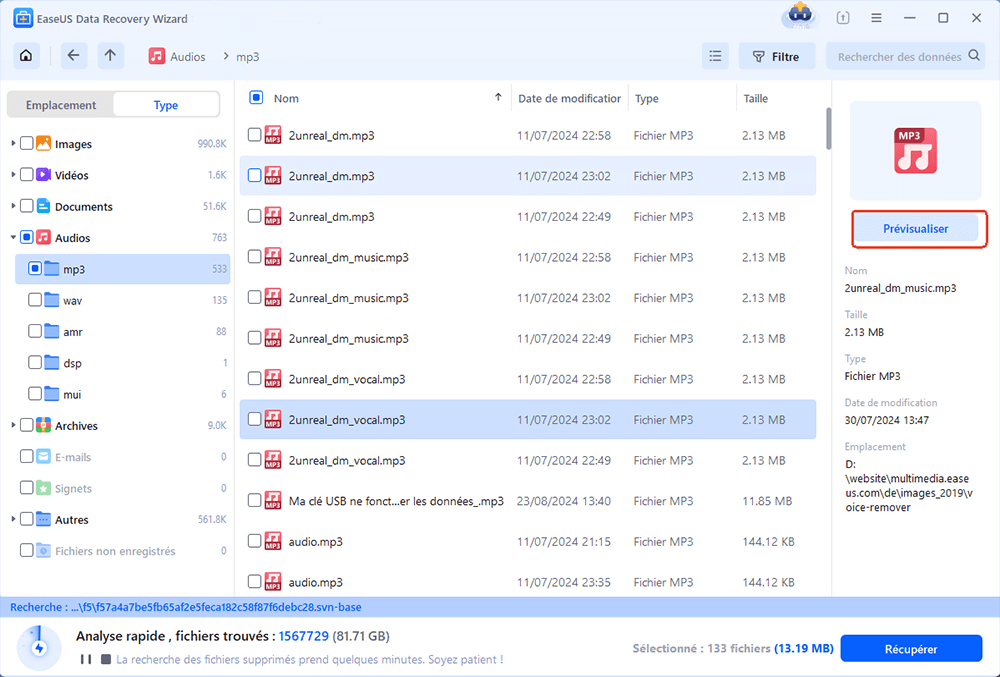Expand the Images category tree

click(x=13, y=144)
